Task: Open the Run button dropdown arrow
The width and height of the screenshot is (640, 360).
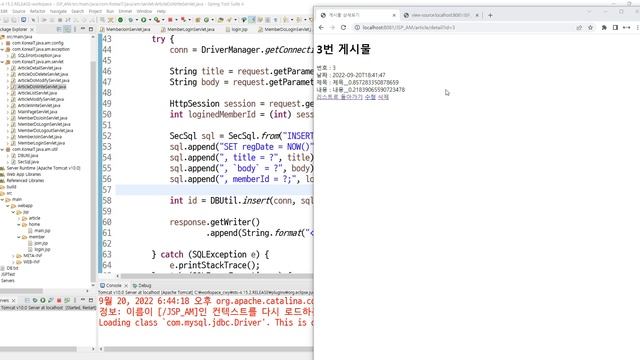Action: (x=149, y=20)
